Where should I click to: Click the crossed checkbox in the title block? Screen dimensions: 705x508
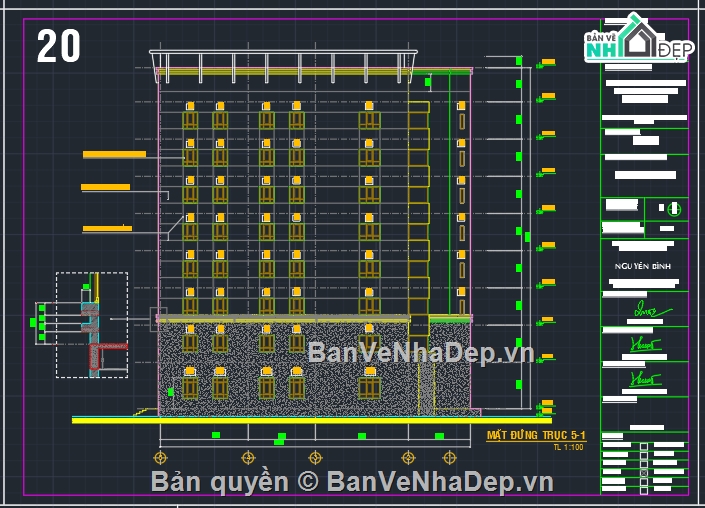point(644,473)
